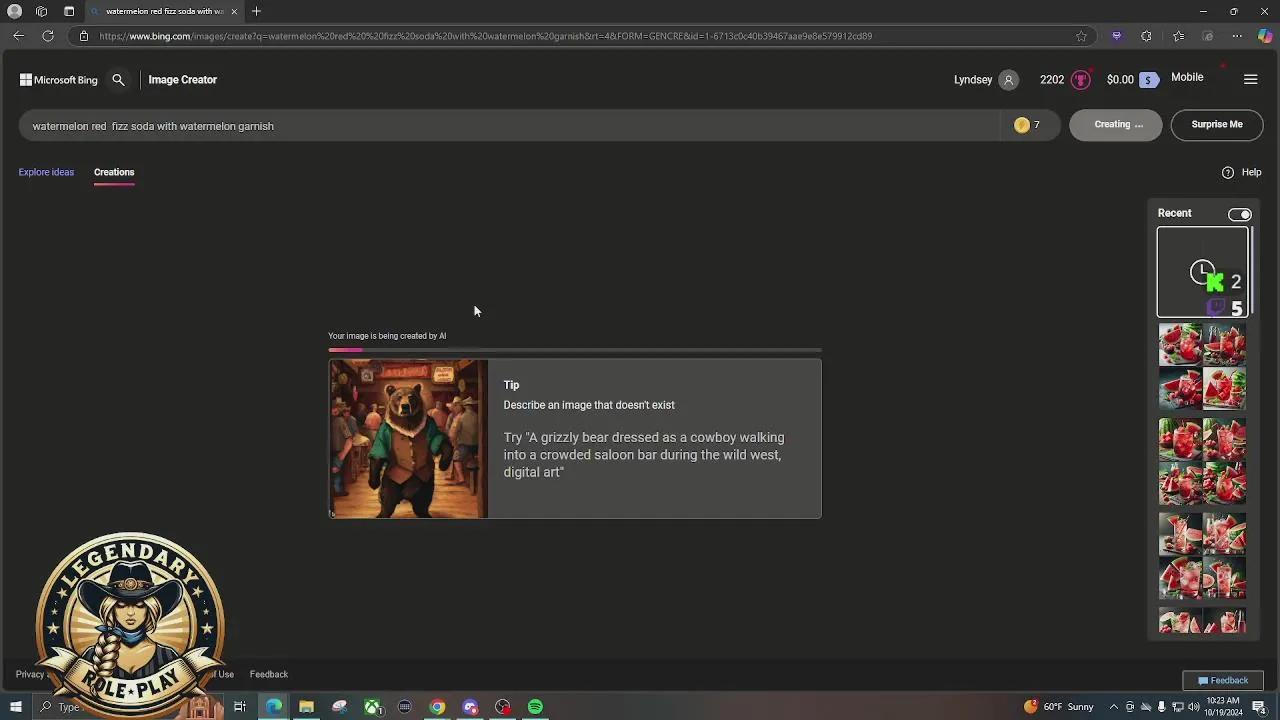1280x720 pixels.
Task: Open the grizzly bear cowboy tip image
Action: (x=409, y=439)
